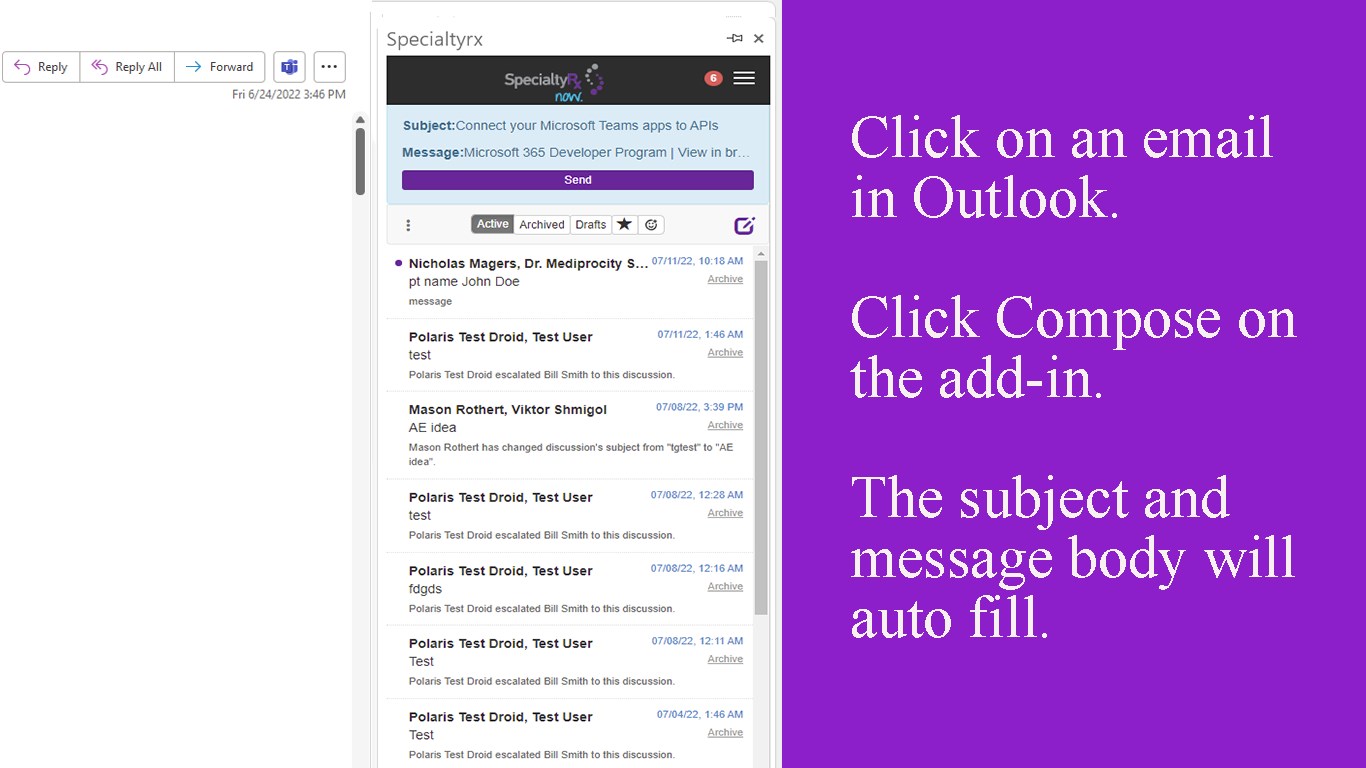Image resolution: width=1366 pixels, height=768 pixels.
Task: Open the Nicholas Magers, Dr. Mediprocity discussion
Action: (569, 282)
